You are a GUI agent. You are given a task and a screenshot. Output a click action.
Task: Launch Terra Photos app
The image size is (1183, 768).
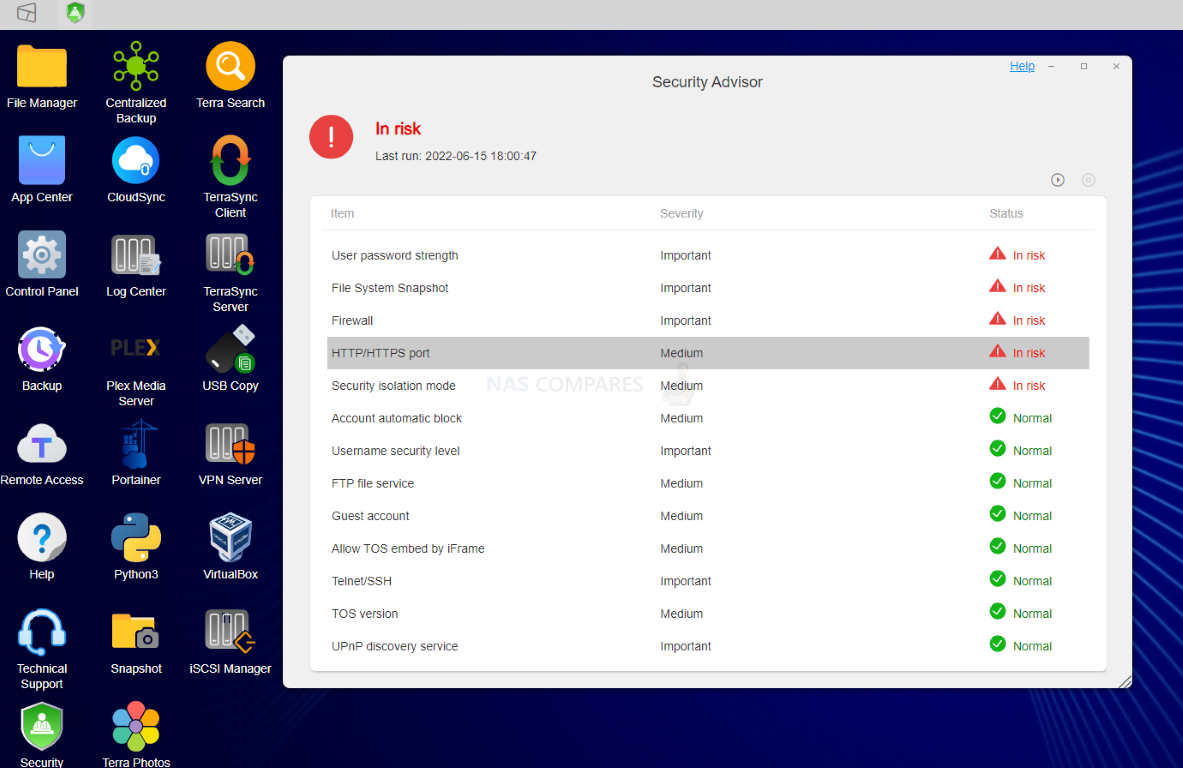(x=136, y=727)
